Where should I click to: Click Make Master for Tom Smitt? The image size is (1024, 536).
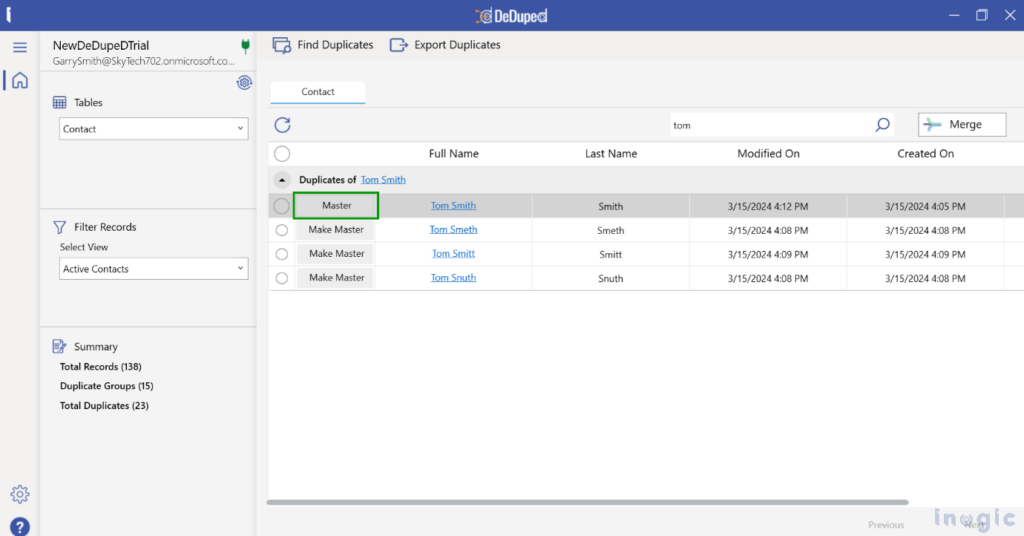[x=336, y=254]
